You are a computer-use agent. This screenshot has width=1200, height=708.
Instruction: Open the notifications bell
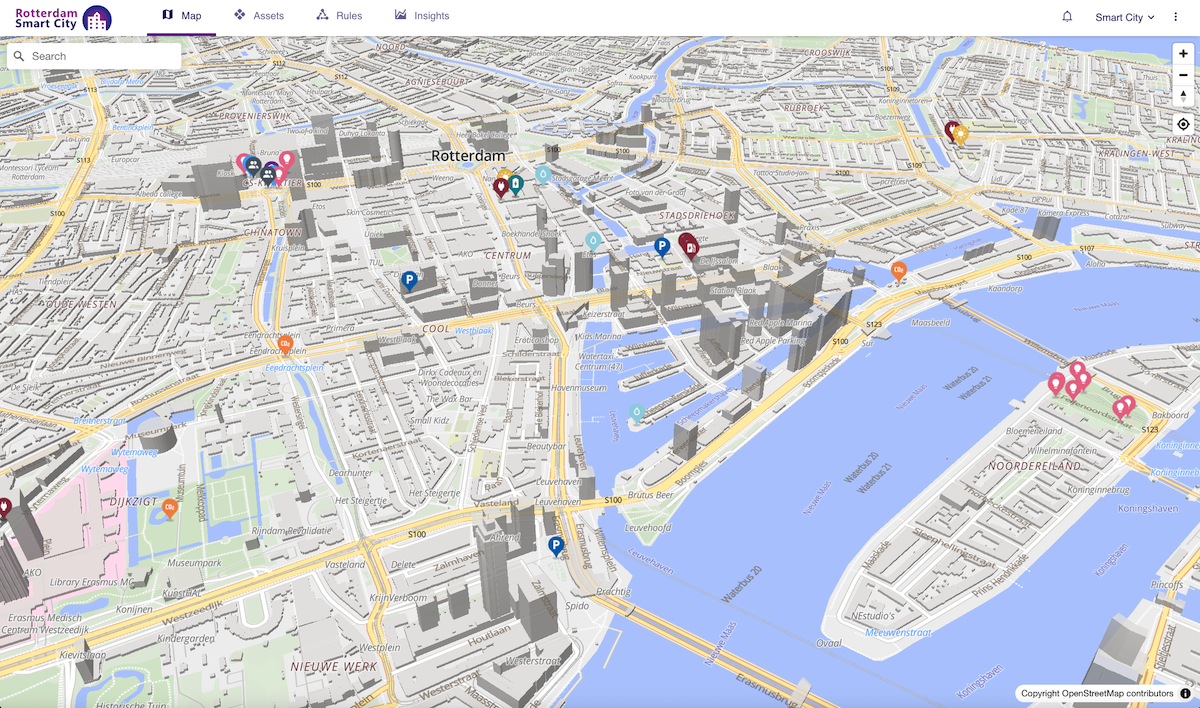tap(1067, 17)
